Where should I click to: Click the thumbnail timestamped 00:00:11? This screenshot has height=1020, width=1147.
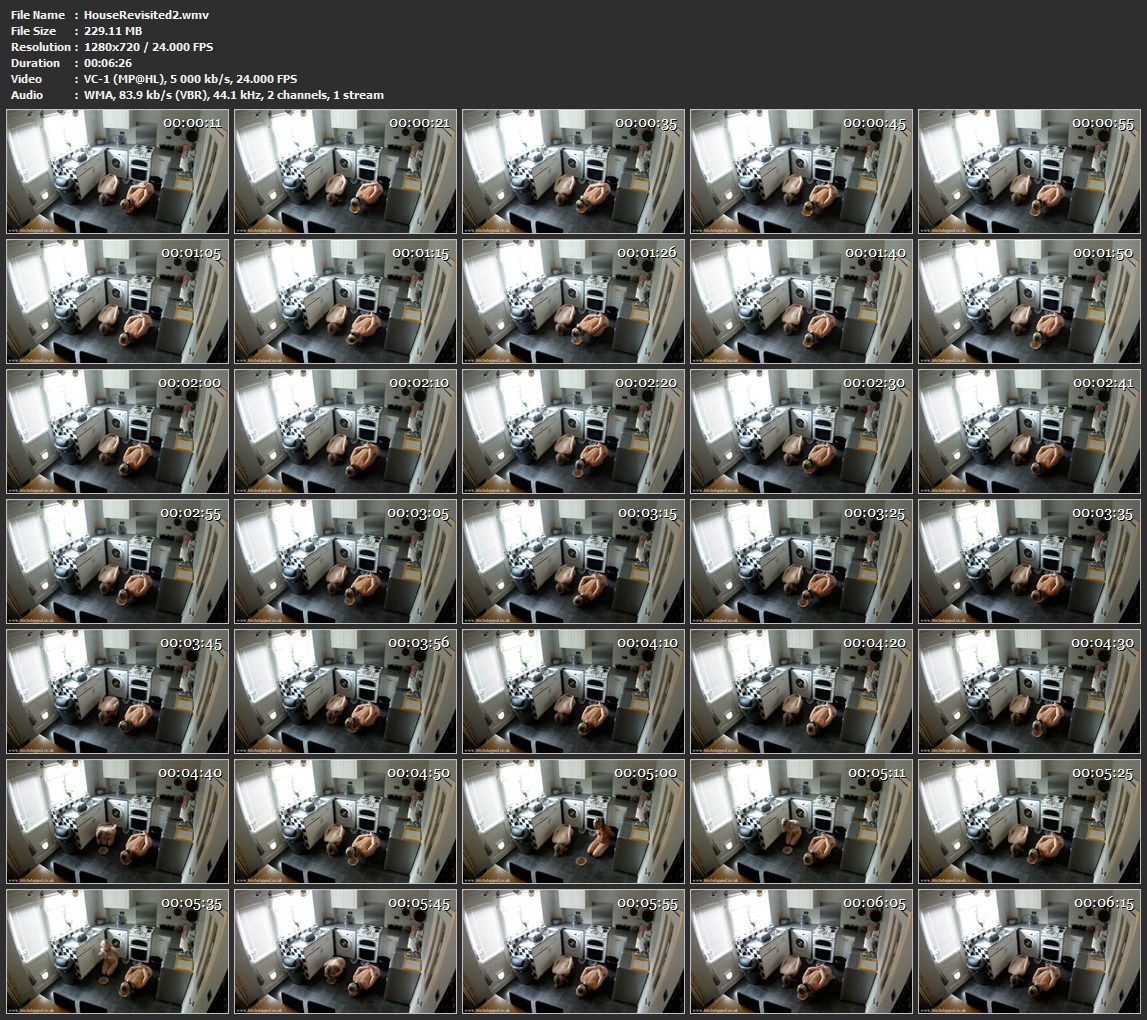click(x=118, y=172)
